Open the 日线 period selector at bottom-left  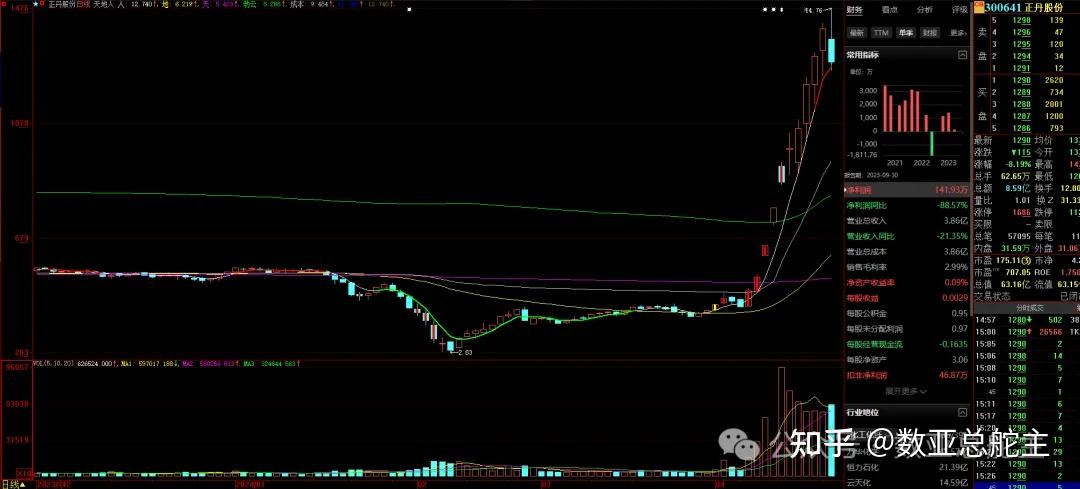tap(12, 483)
